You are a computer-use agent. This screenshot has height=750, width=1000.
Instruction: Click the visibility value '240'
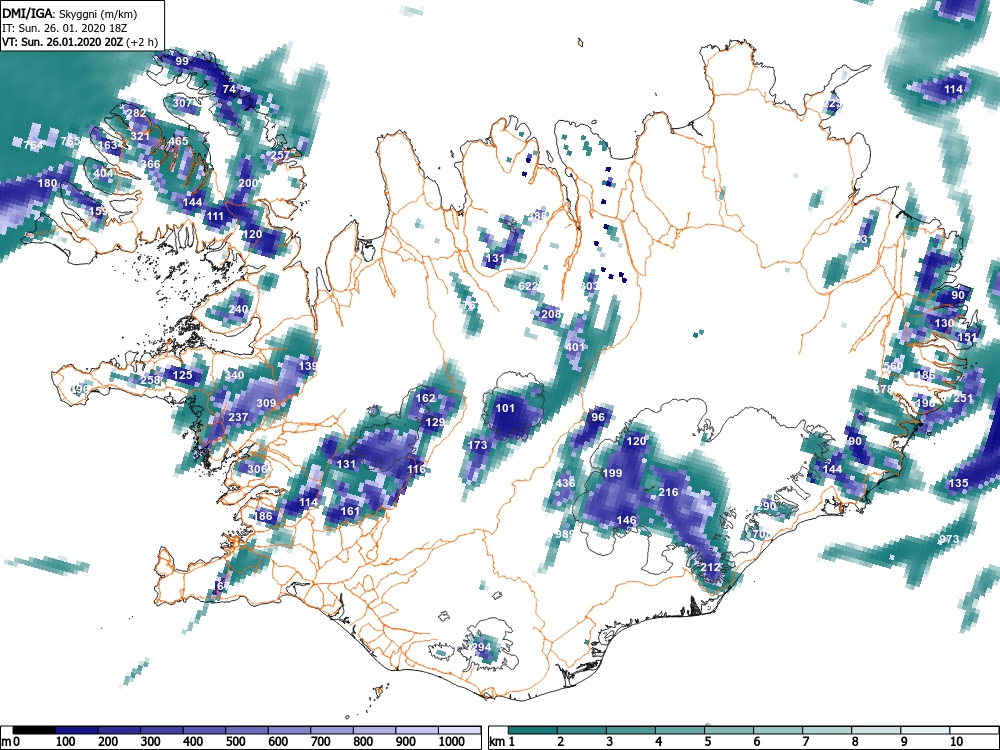[x=238, y=309]
